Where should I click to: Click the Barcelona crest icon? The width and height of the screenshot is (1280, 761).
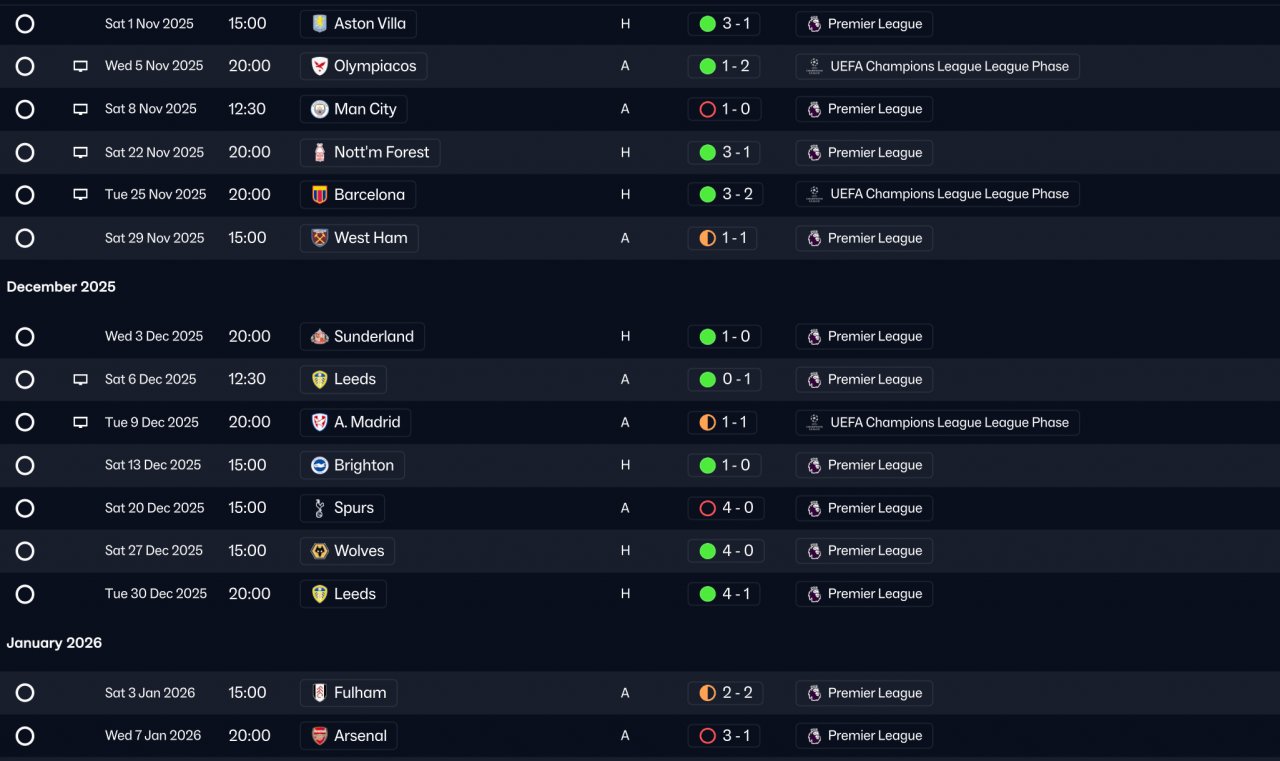[319, 195]
